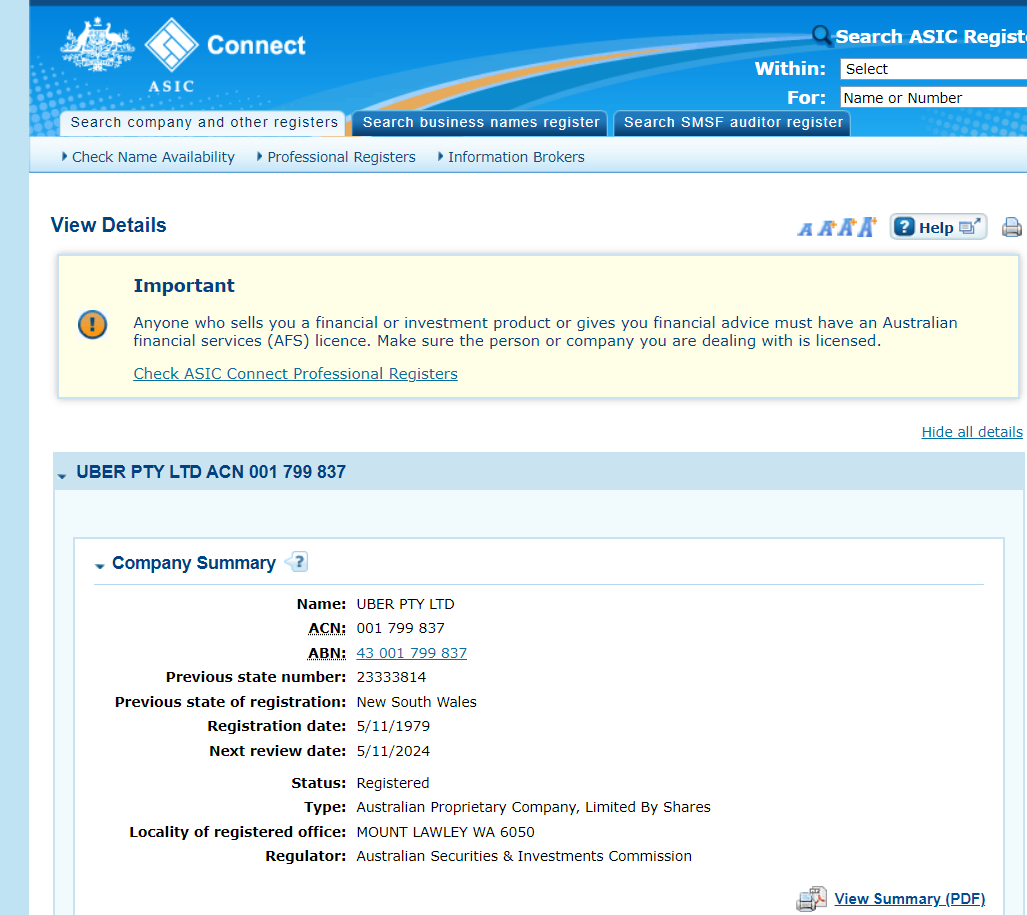Select the third font size option
1027x915 pixels.
coord(847,227)
